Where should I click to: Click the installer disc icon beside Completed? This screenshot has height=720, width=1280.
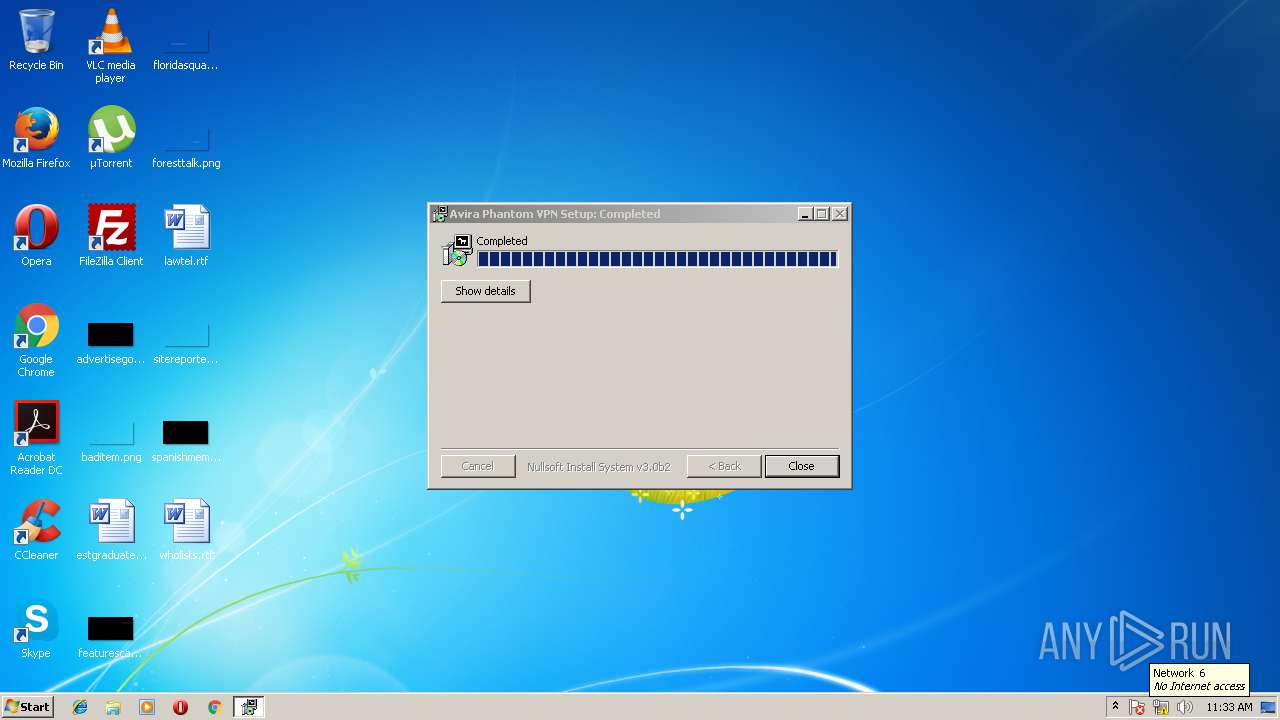tap(457, 251)
